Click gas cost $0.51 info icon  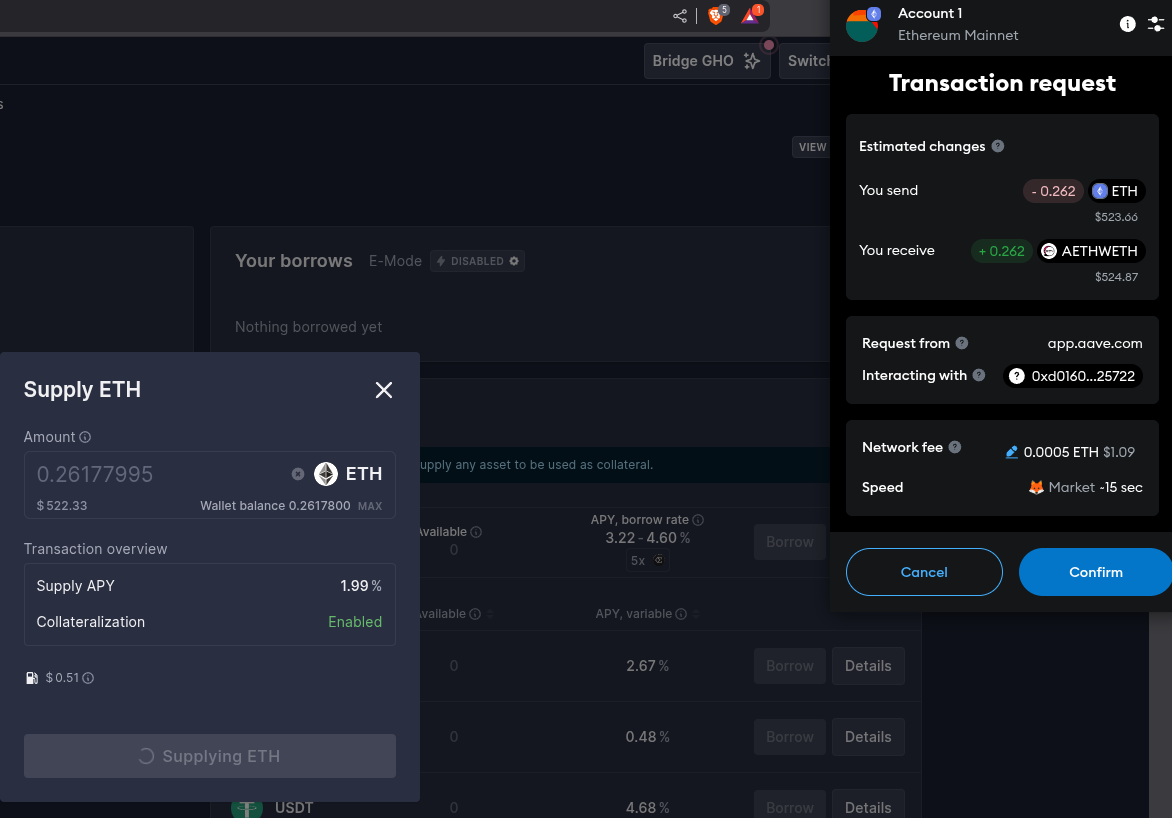click(x=88, y=678)
